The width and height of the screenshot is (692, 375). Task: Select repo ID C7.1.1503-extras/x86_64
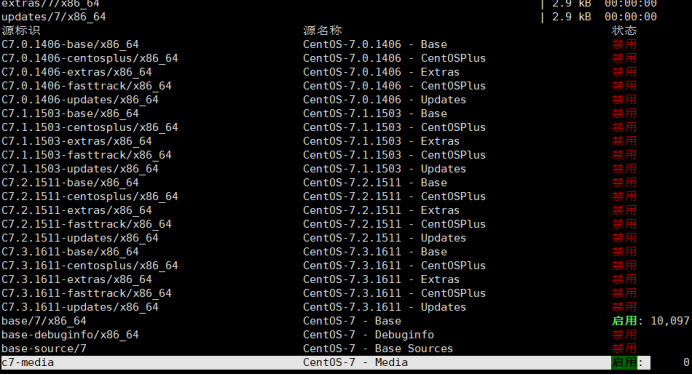[76, 141]
